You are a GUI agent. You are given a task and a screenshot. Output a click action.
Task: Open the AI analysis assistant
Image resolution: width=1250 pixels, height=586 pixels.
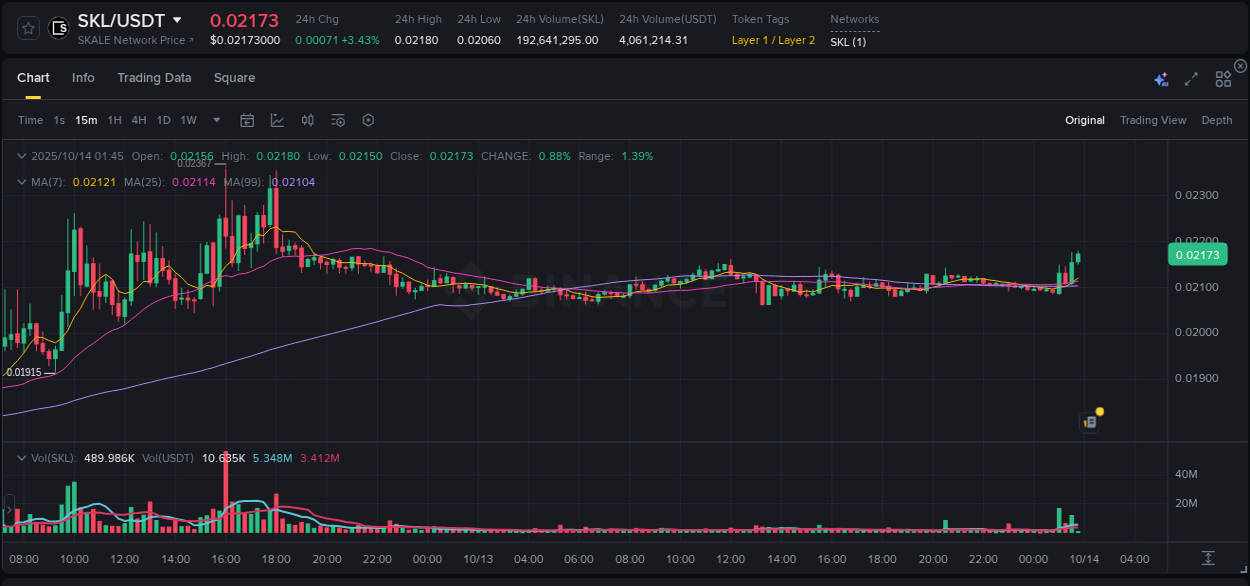coord(1162,78)
